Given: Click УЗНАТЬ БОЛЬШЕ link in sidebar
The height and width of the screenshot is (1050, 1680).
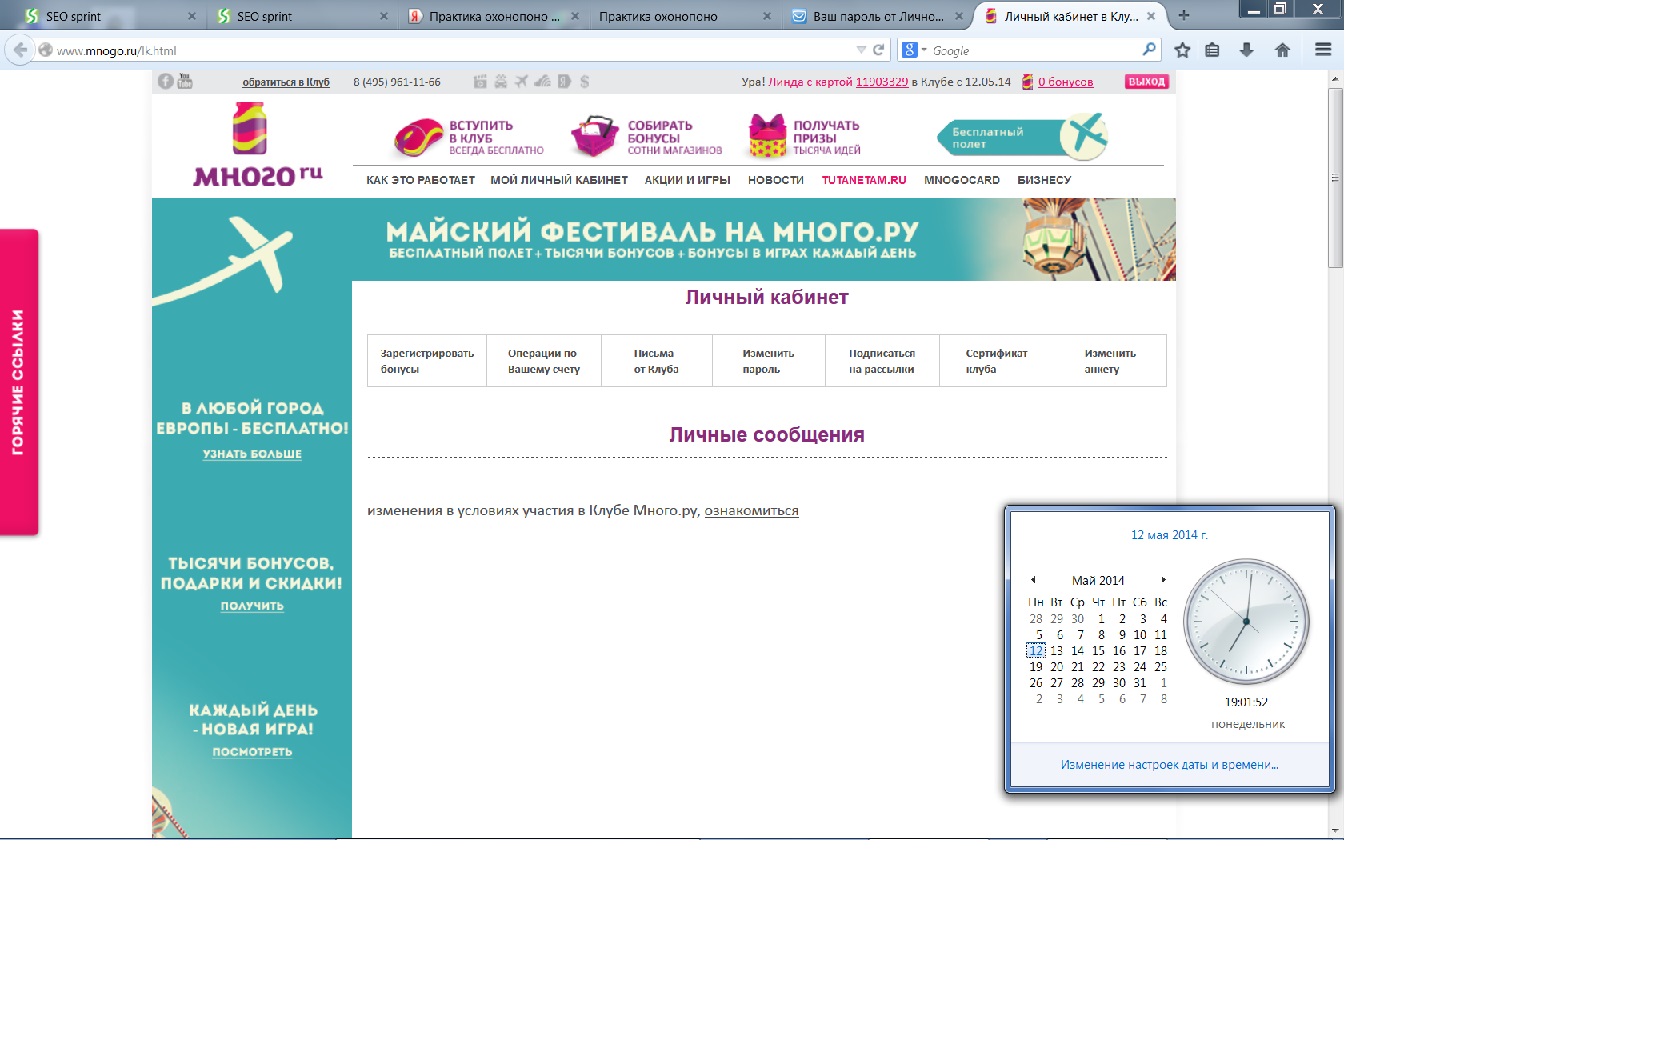Looking at the screenshot, I should [x=252, y=454].
